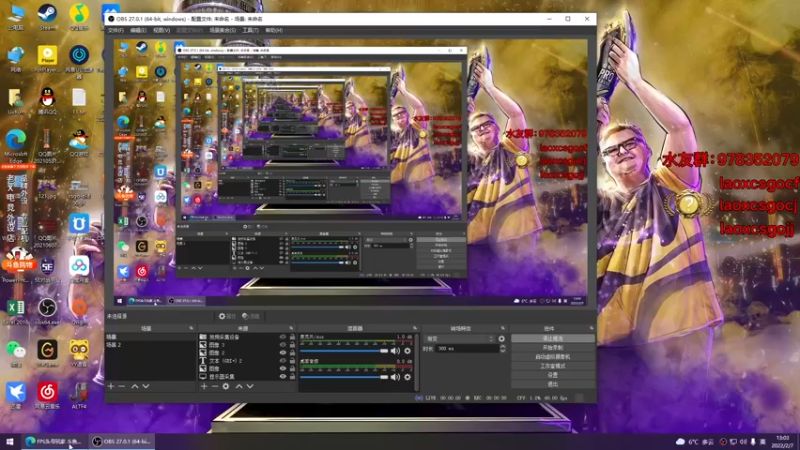Open the WeGame desktop shortcut

click(x=47, y=350)
